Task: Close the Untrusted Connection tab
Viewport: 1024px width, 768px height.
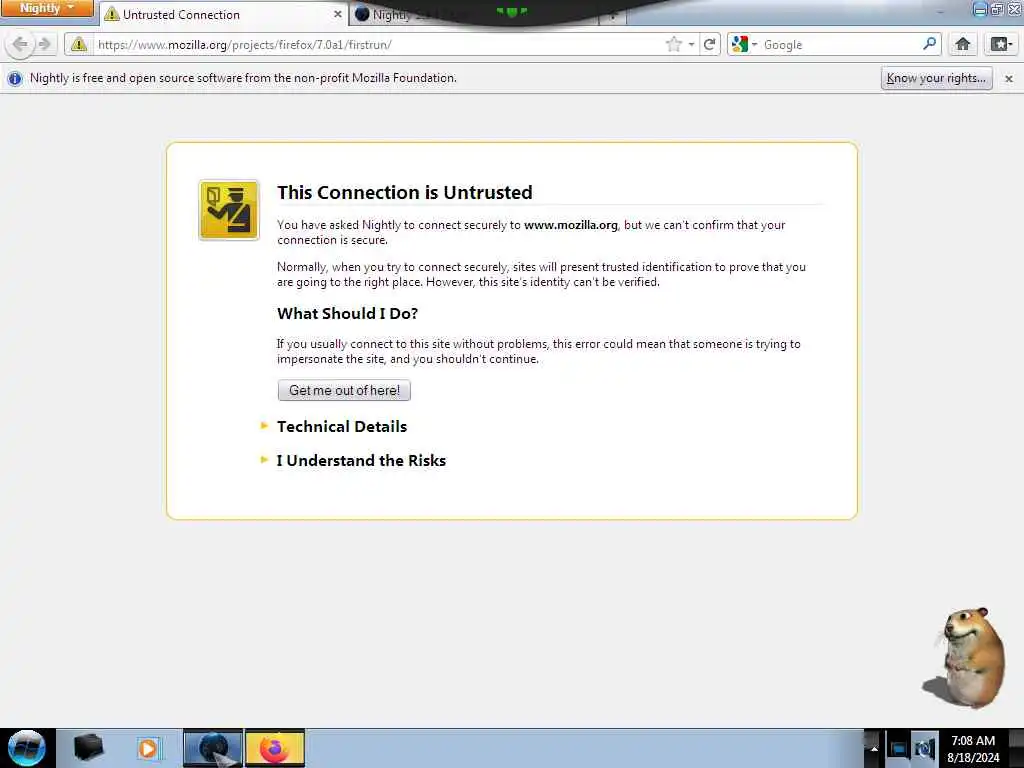Action: [x=337, y=14]
